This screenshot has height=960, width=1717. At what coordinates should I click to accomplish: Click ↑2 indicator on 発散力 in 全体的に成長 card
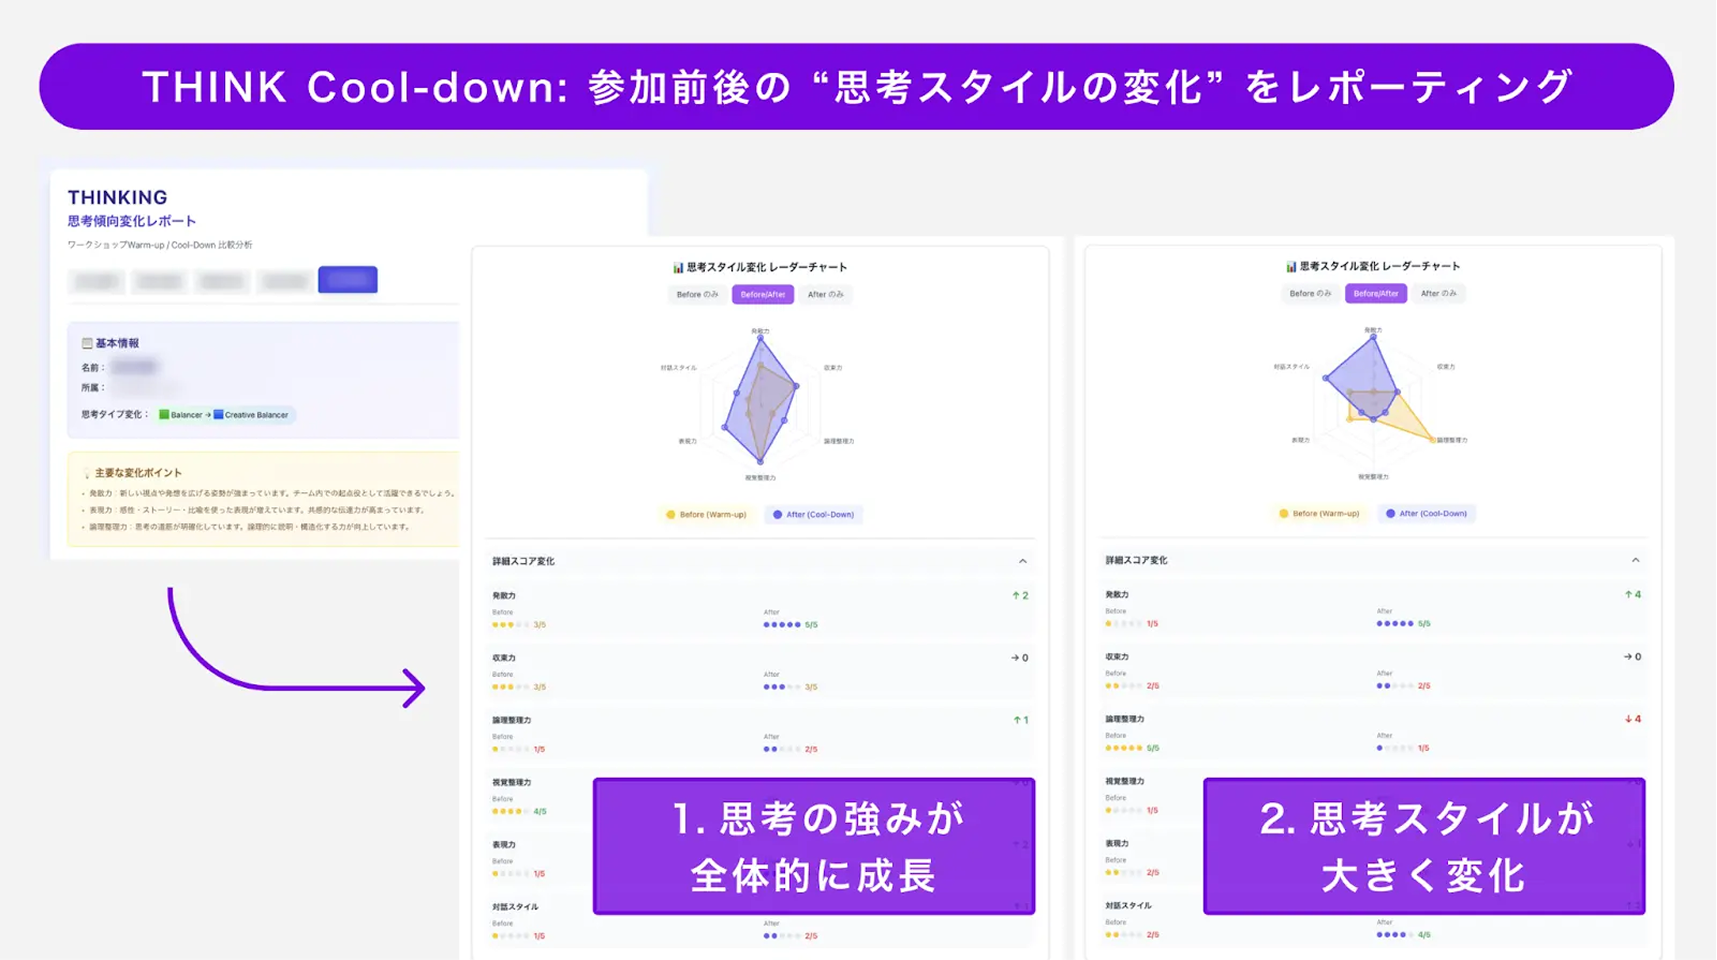(1020, 596)
